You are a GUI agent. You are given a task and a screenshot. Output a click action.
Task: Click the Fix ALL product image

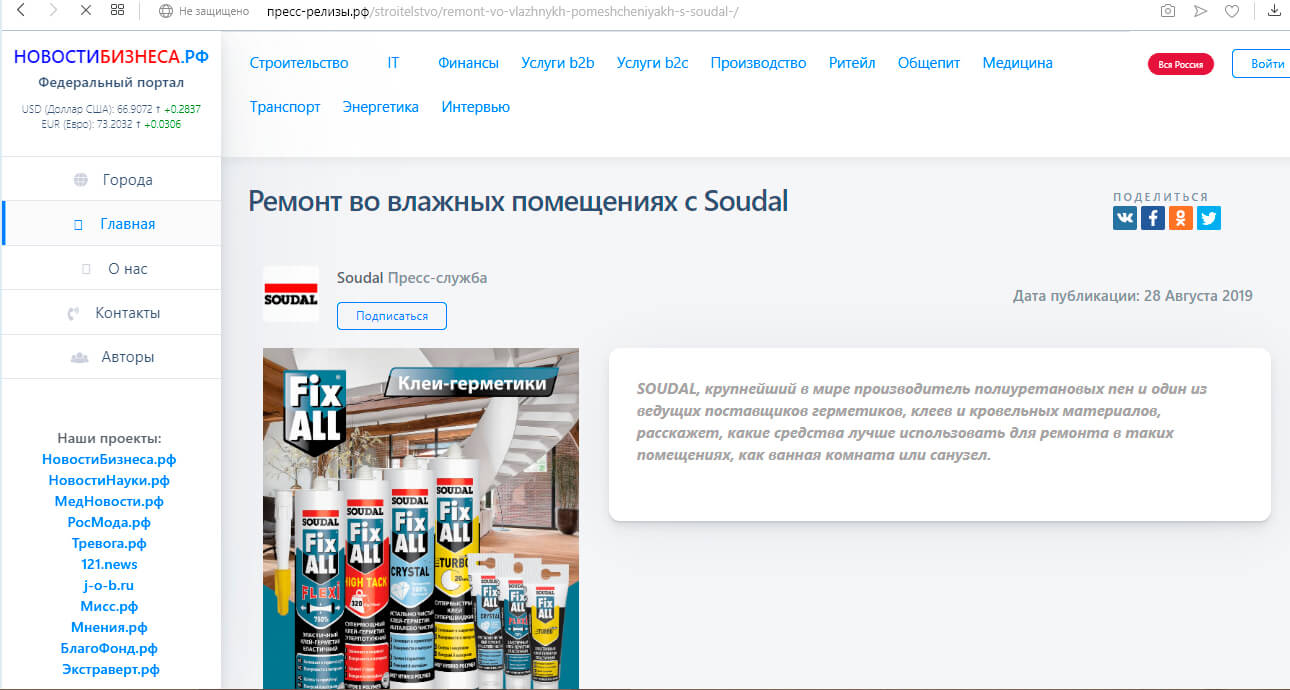pos(420,518)
